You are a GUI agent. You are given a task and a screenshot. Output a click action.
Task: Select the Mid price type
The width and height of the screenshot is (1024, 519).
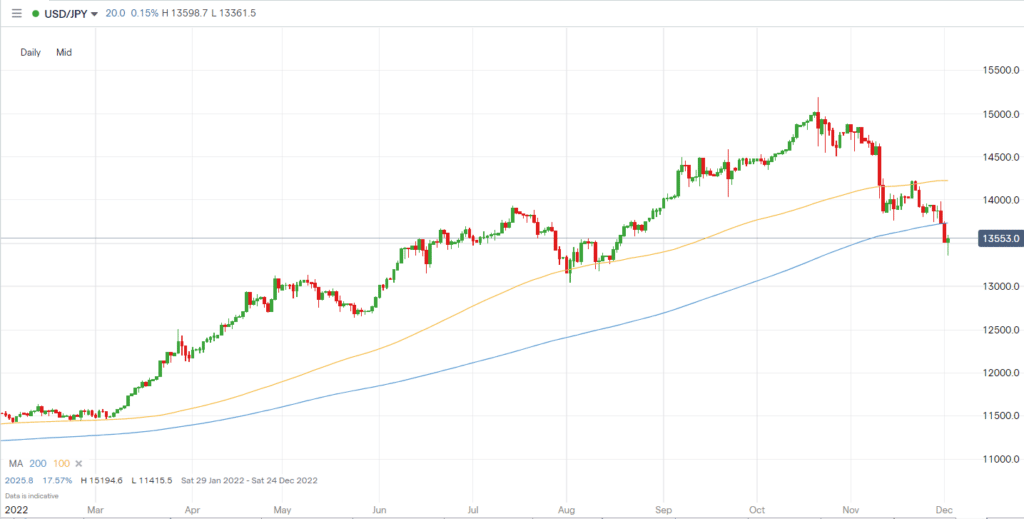pos(64,53)
